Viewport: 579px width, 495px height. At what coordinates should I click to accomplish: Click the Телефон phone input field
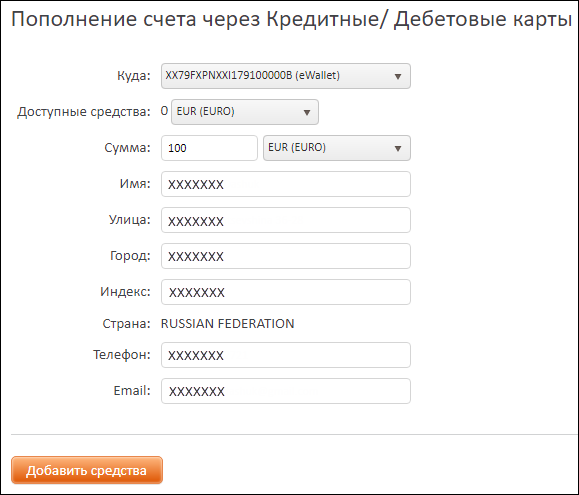coord(285,355)
